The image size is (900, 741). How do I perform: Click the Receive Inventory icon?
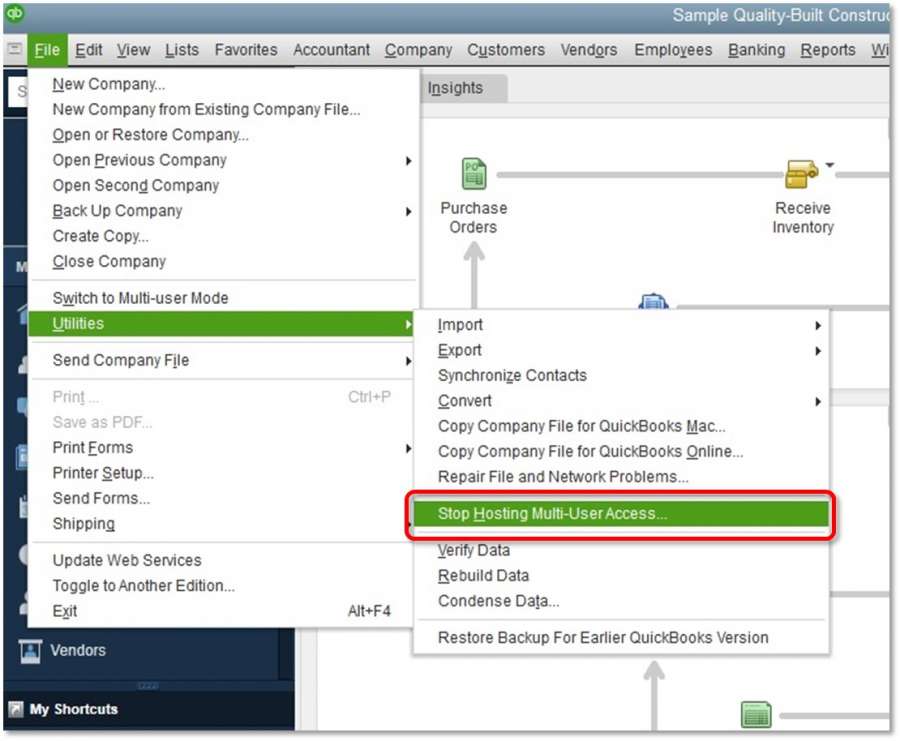[x=801, y=174]
